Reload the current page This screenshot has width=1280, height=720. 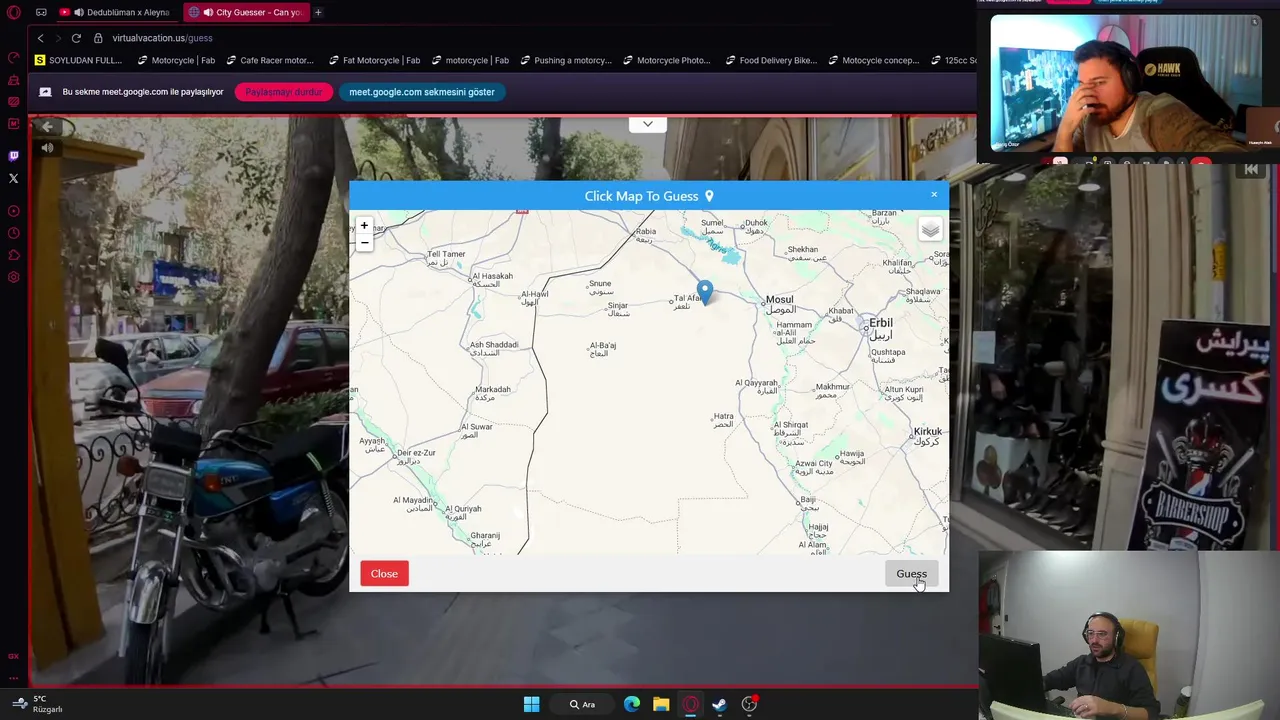pos(76,38)
